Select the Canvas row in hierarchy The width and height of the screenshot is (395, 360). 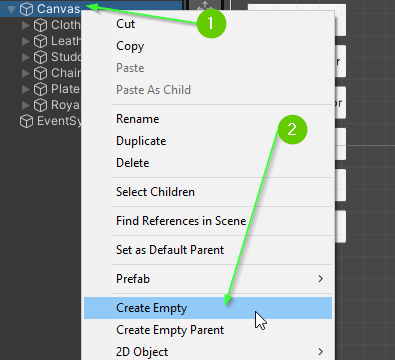coord(91,9)
